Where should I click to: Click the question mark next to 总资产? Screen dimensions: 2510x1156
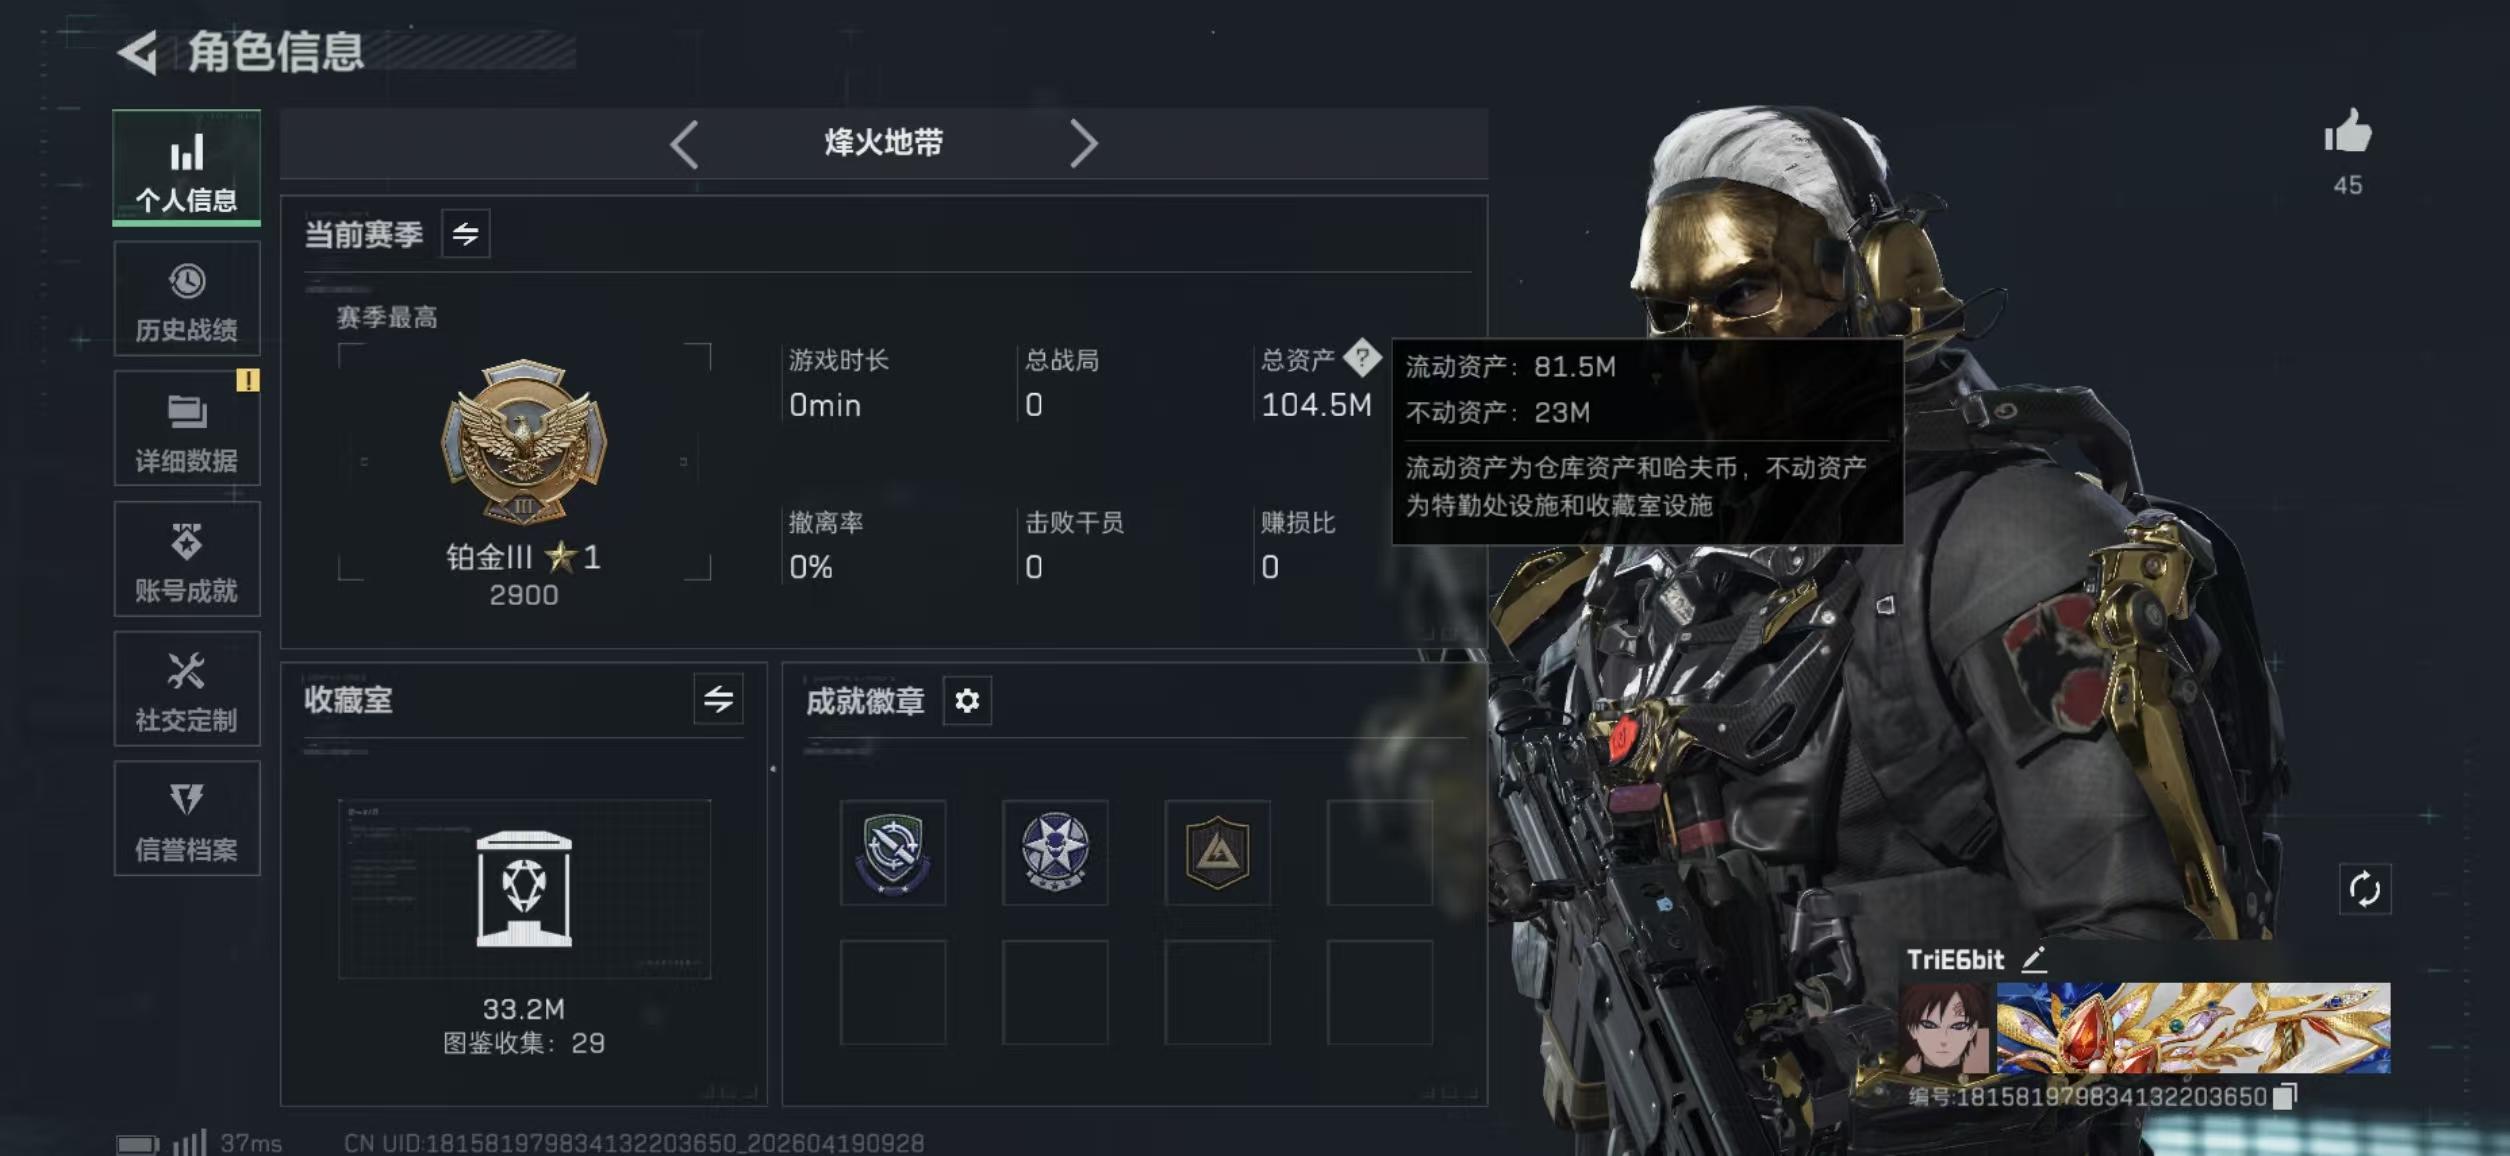pyautogui.click(x=1362, y=358)
